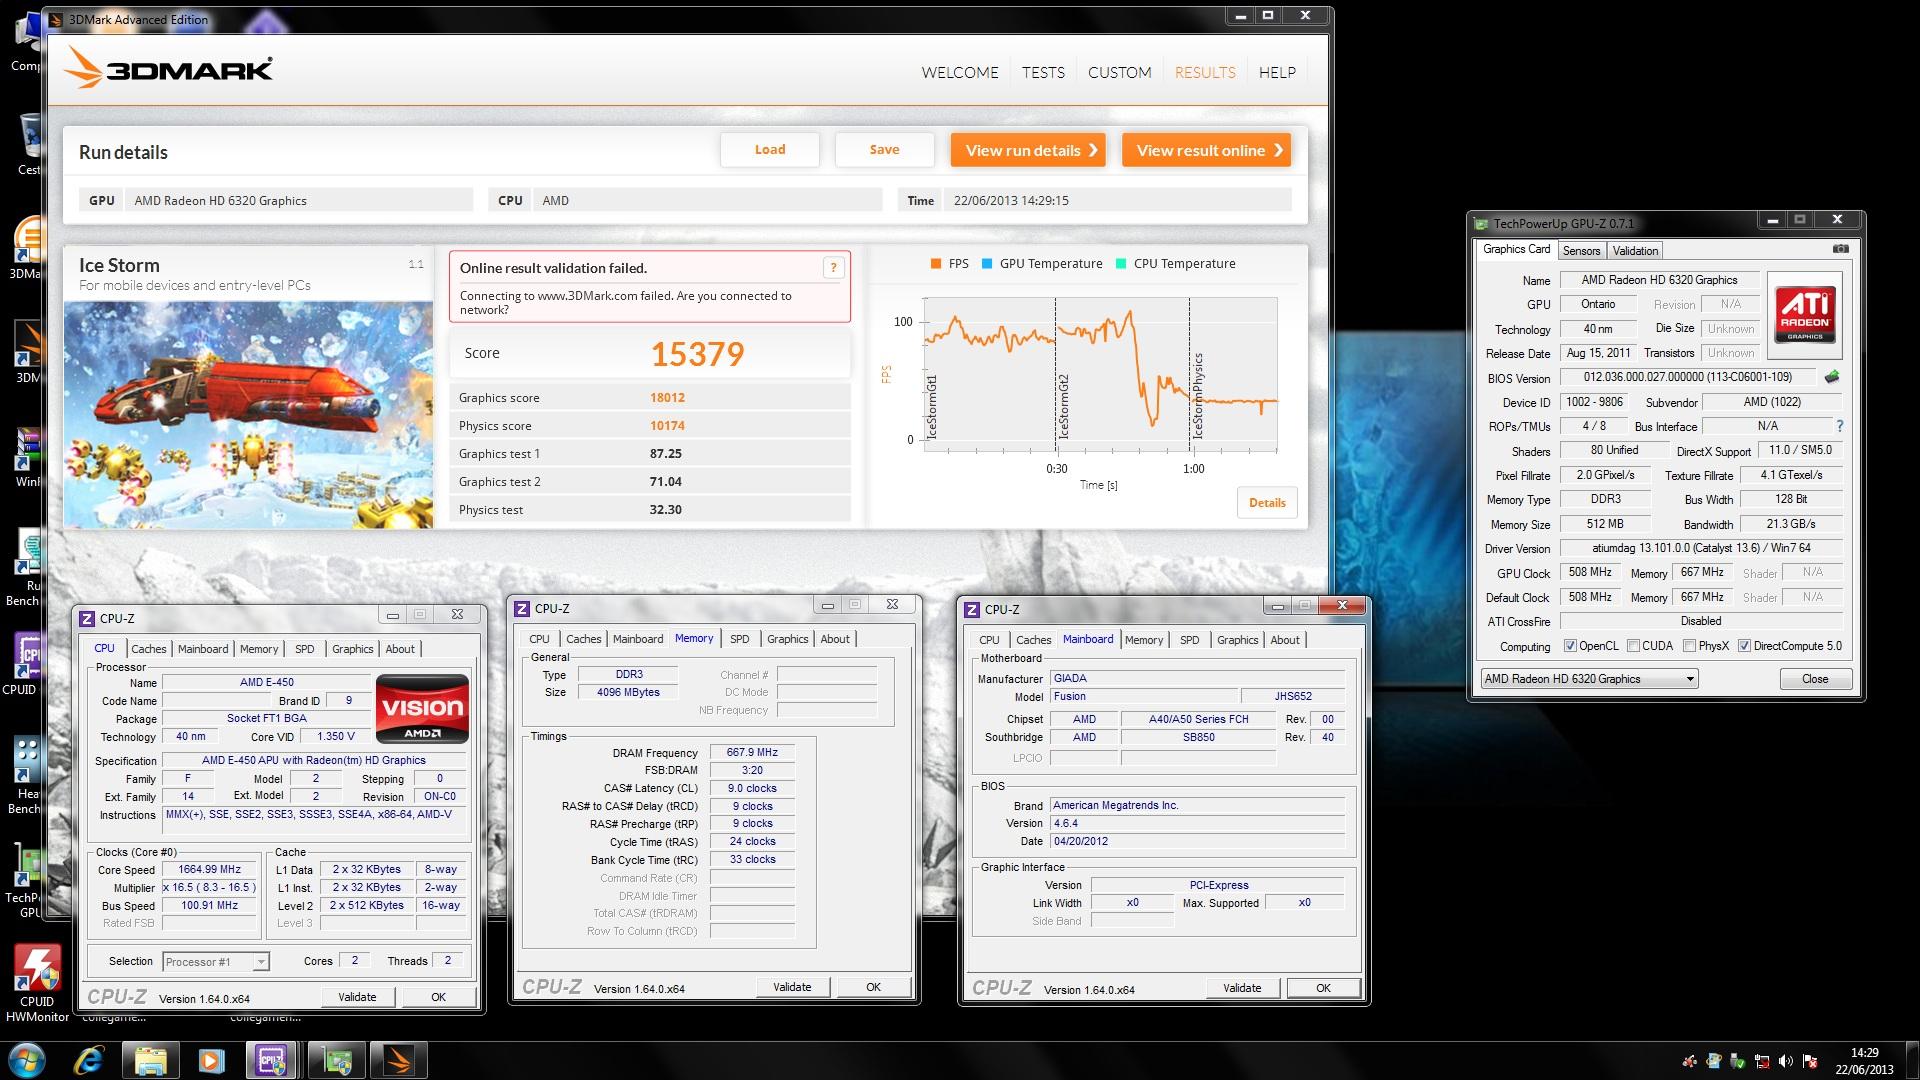Click the Close button in GPU-Z

pos(1815,679)
